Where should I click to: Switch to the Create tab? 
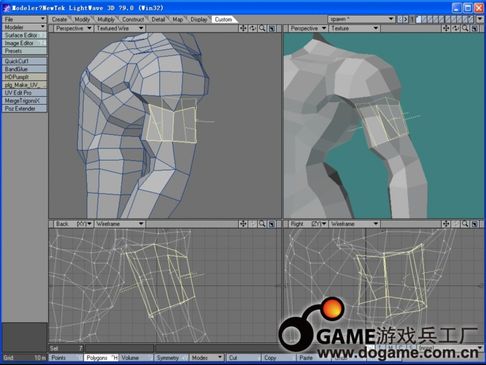(59, 20)
